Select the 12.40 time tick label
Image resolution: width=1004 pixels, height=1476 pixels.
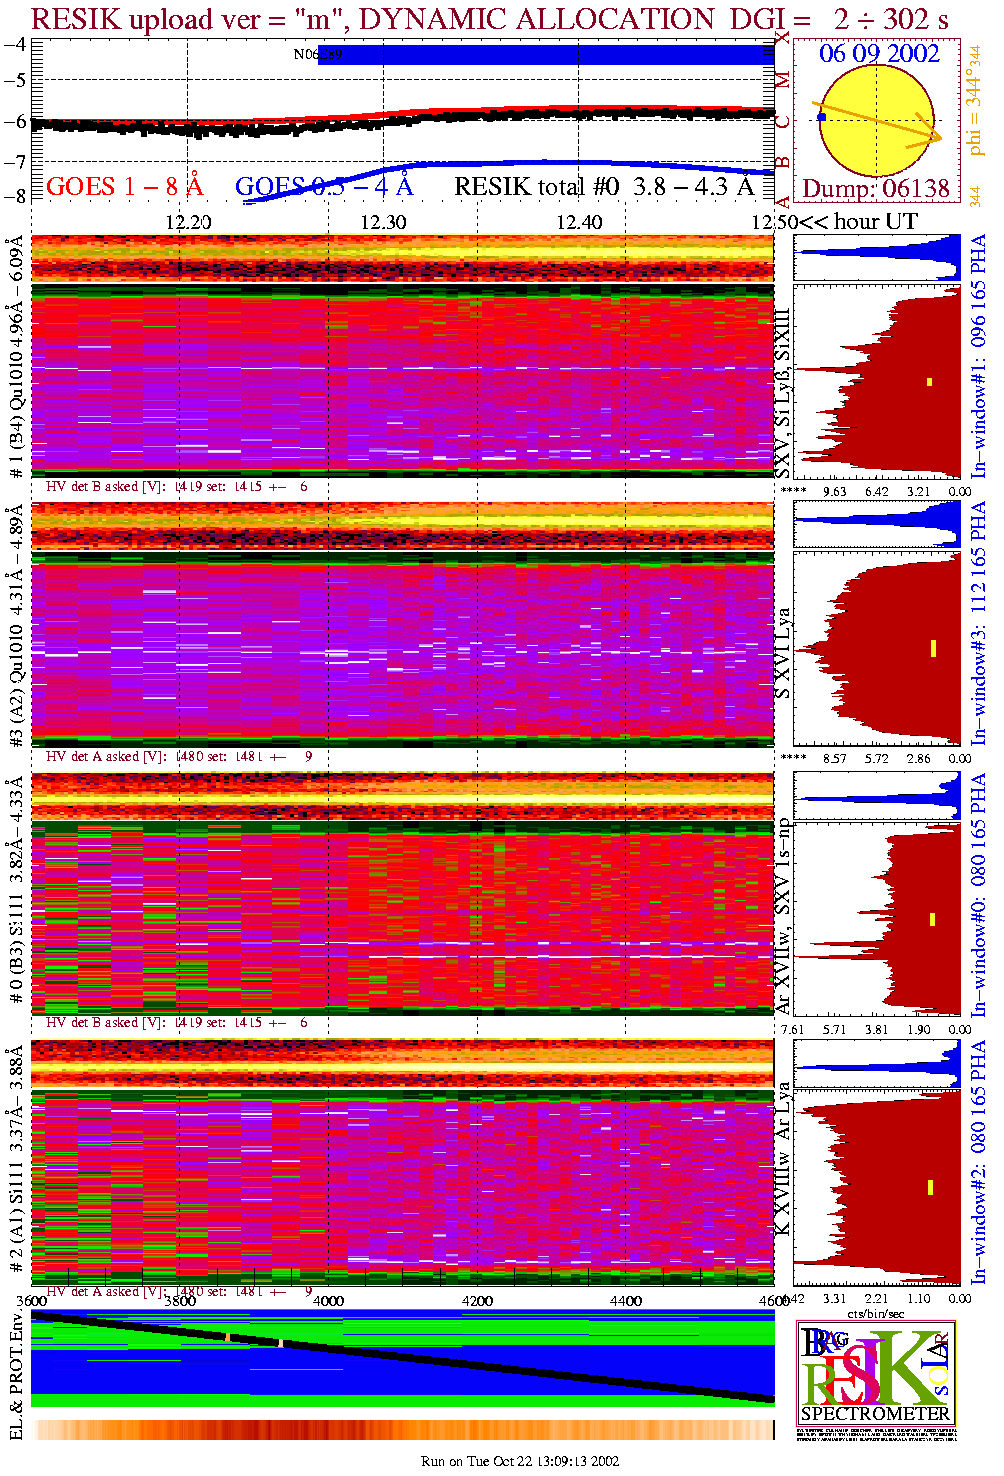point(580,222)
